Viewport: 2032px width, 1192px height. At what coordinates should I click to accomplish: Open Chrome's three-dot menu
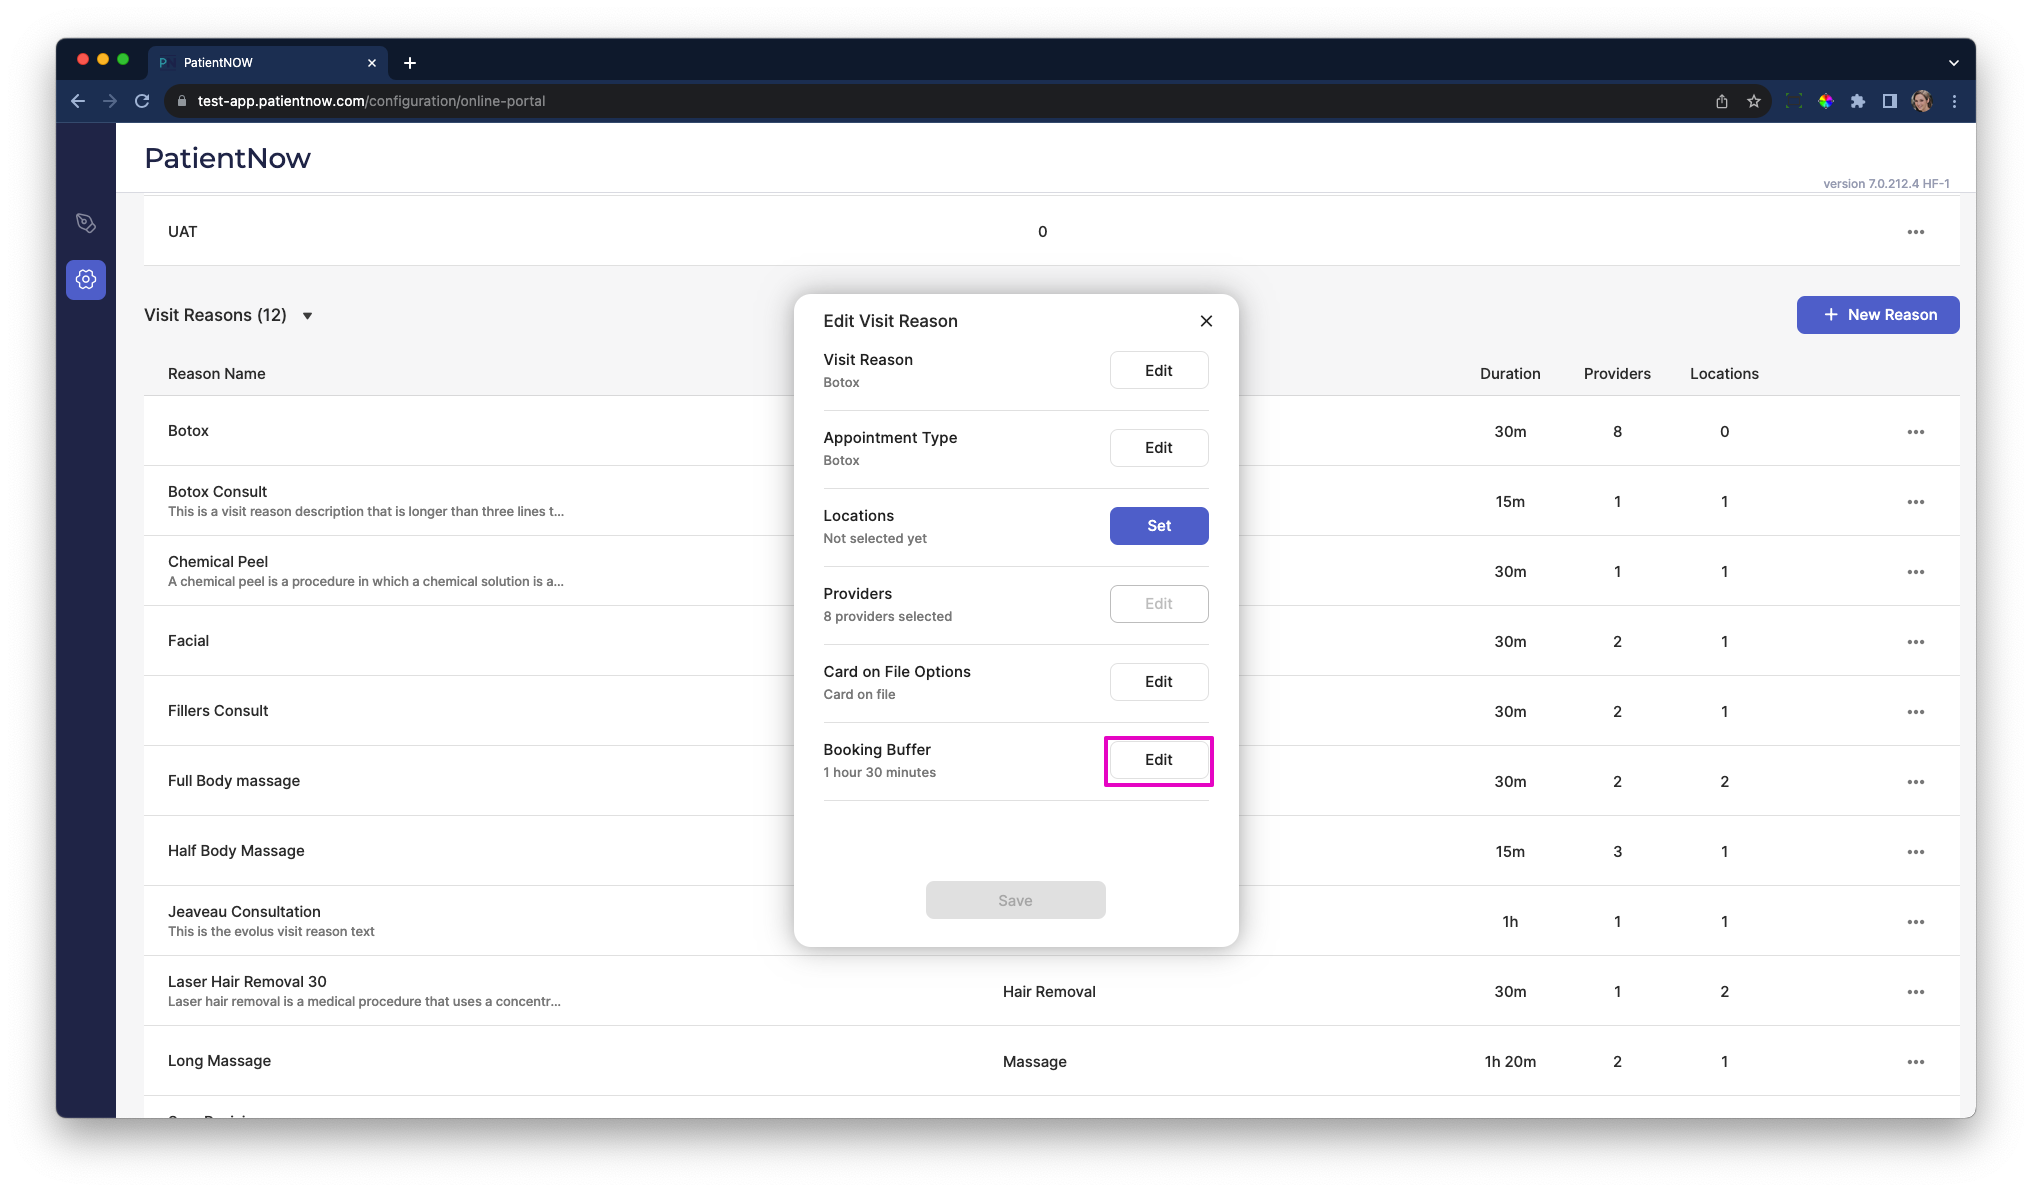(x=1954, y=101)
